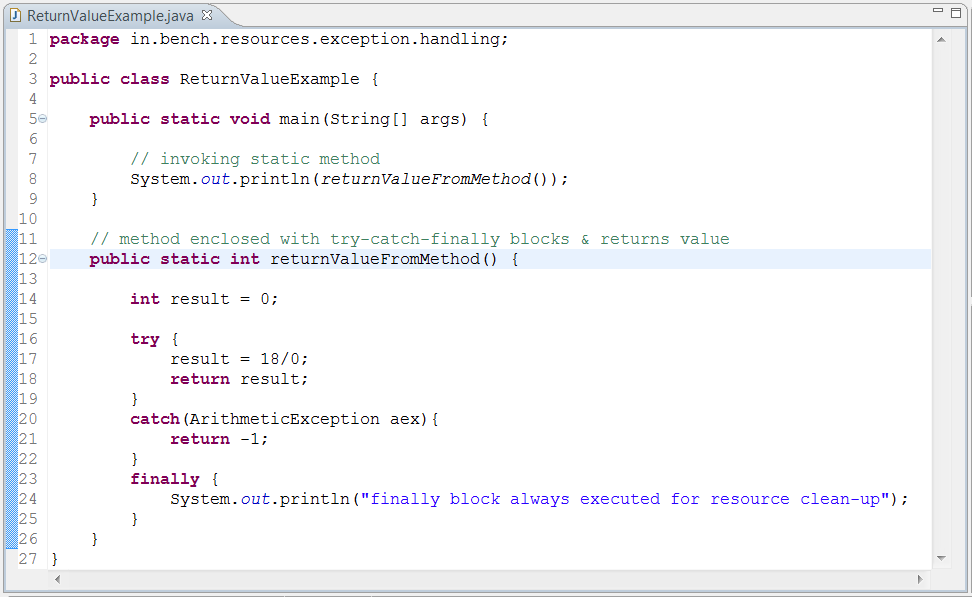This screenshot has width=972, height=597.
Task: Click the horizontal scrollbar left arrow
Action: pos(57,579)
